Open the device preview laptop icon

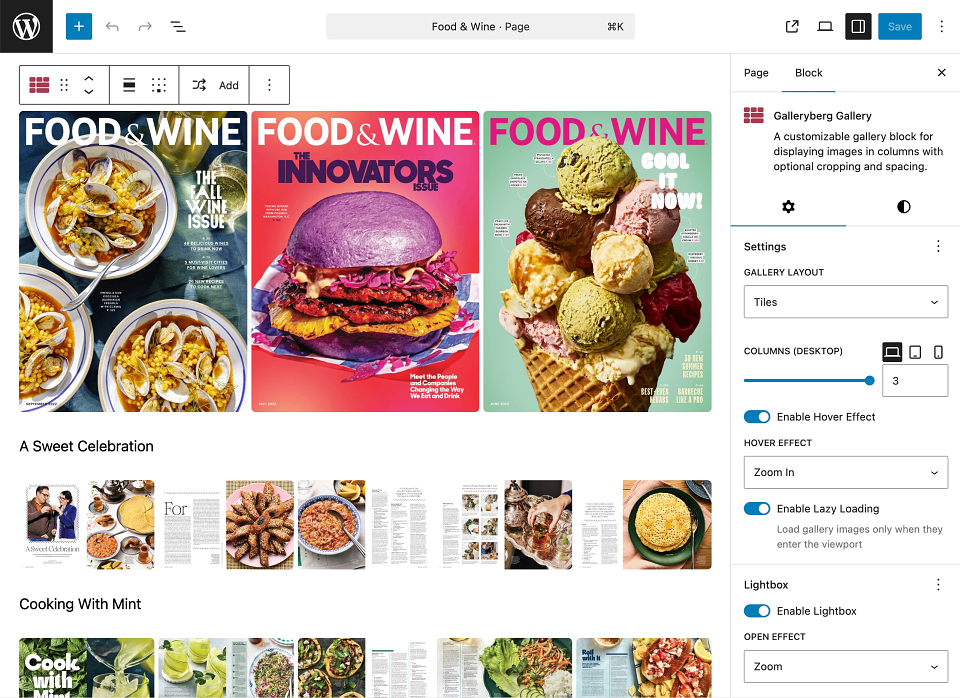coord(825,26)
